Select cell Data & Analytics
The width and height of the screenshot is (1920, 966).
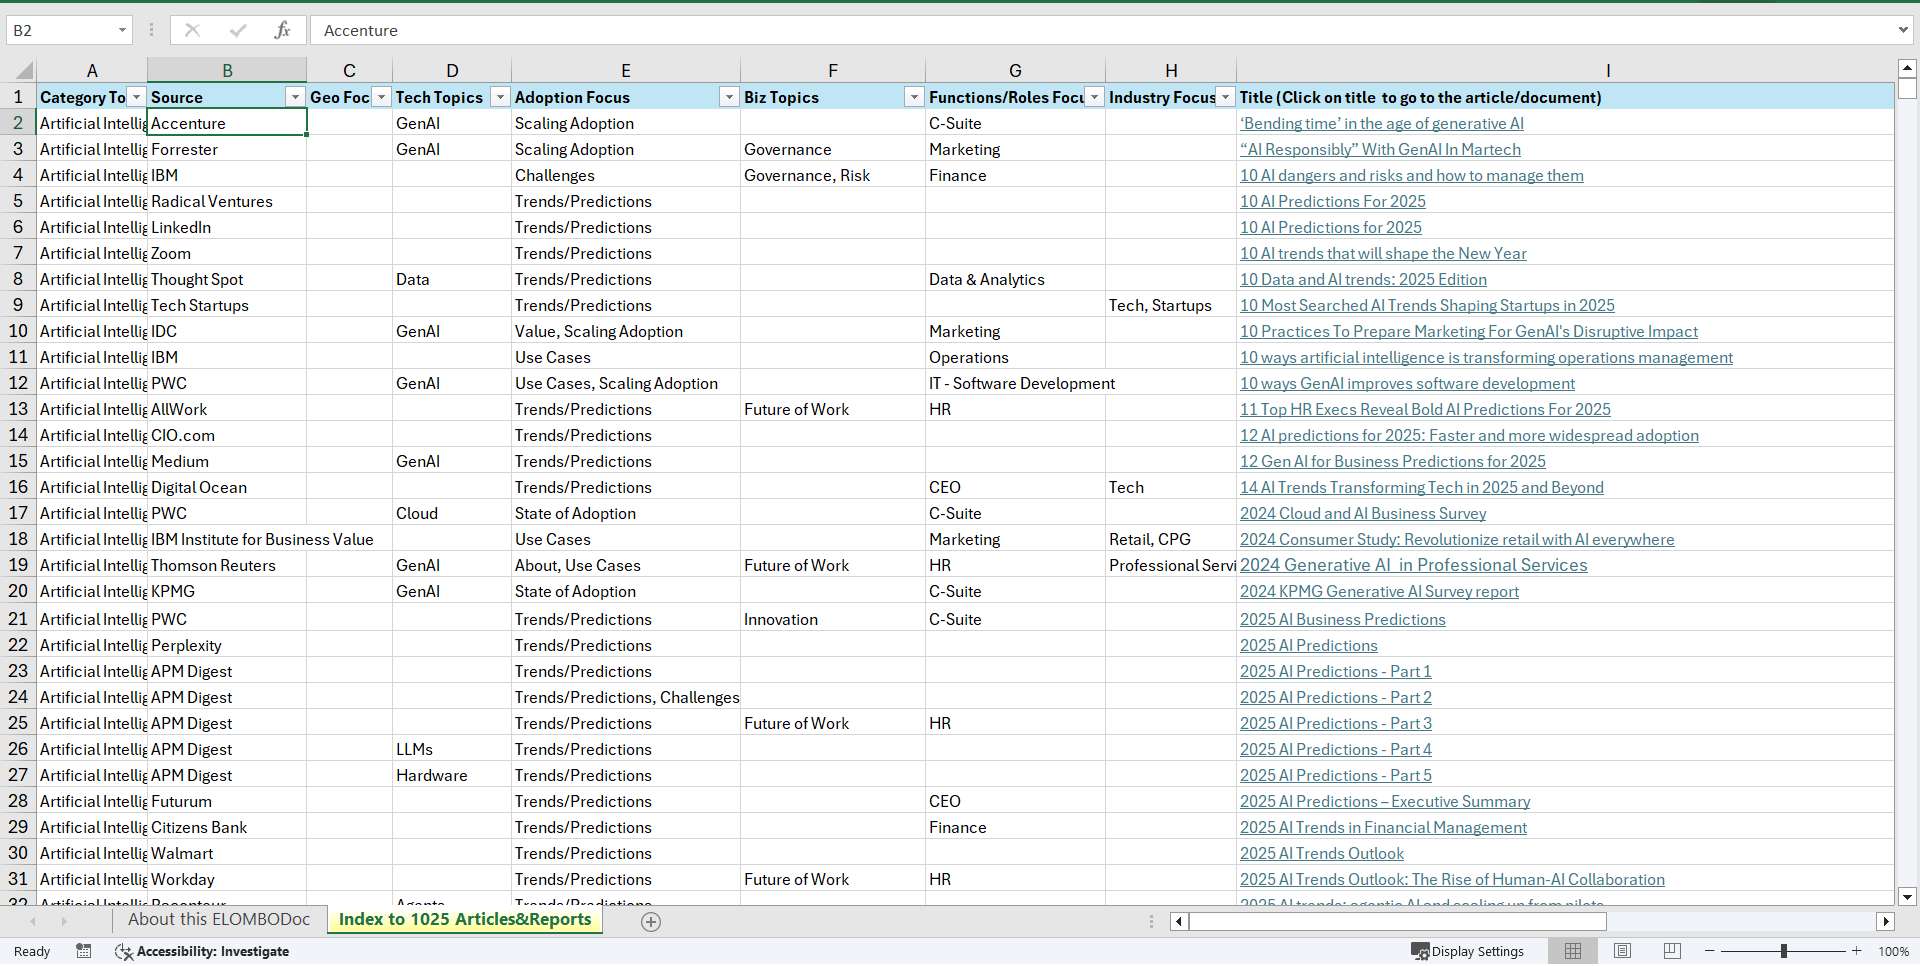[1015, 279]
